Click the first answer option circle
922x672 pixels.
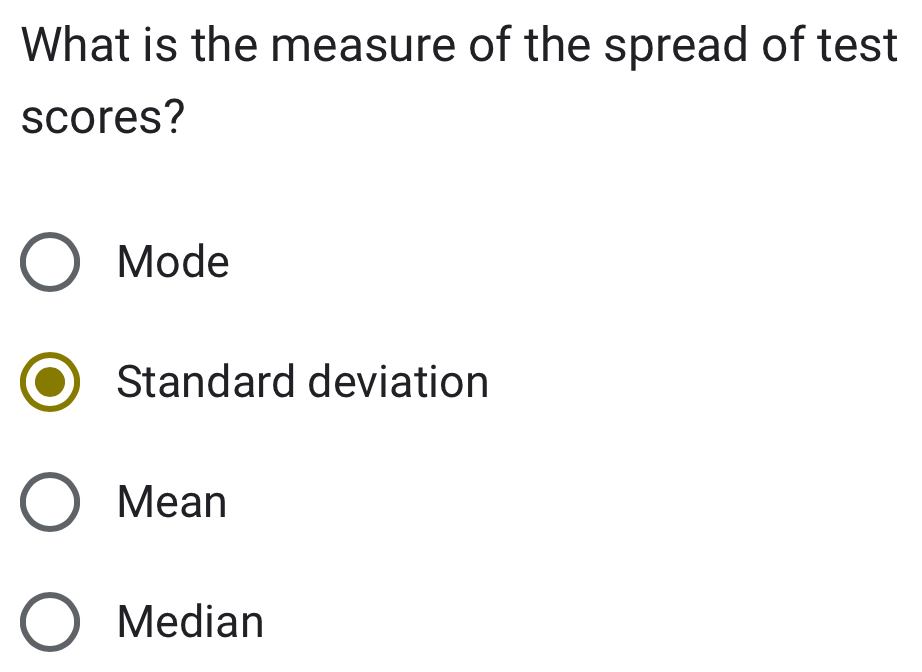coord(50,263)
